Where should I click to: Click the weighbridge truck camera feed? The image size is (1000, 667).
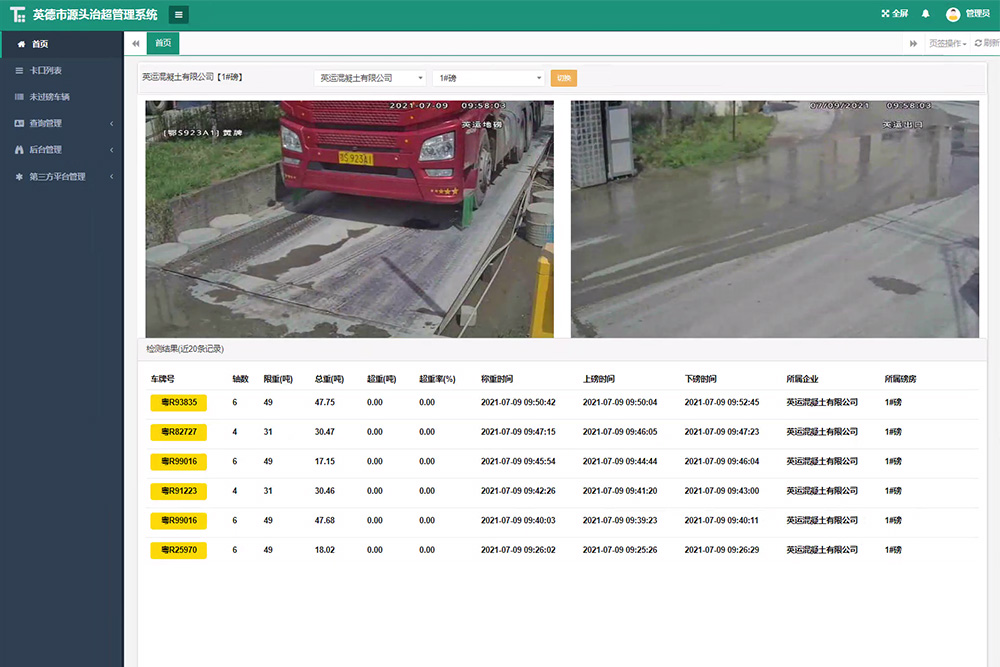pyautogui.click(x=349, y=218)
